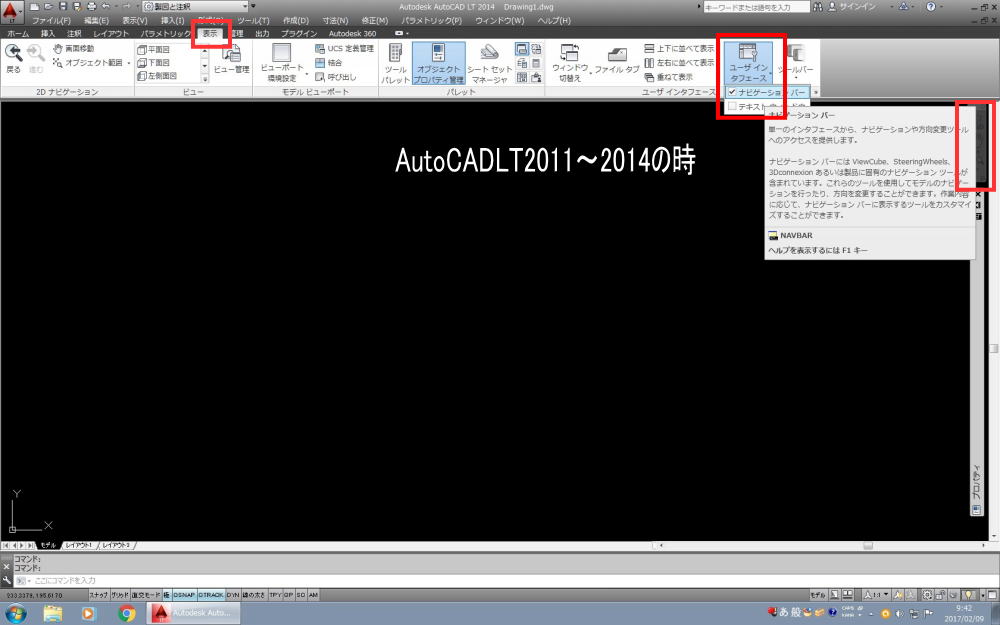Toggle OSNAP in status bar
The height and width of the screenshot is (625, 1000).
tap(184, 595)
